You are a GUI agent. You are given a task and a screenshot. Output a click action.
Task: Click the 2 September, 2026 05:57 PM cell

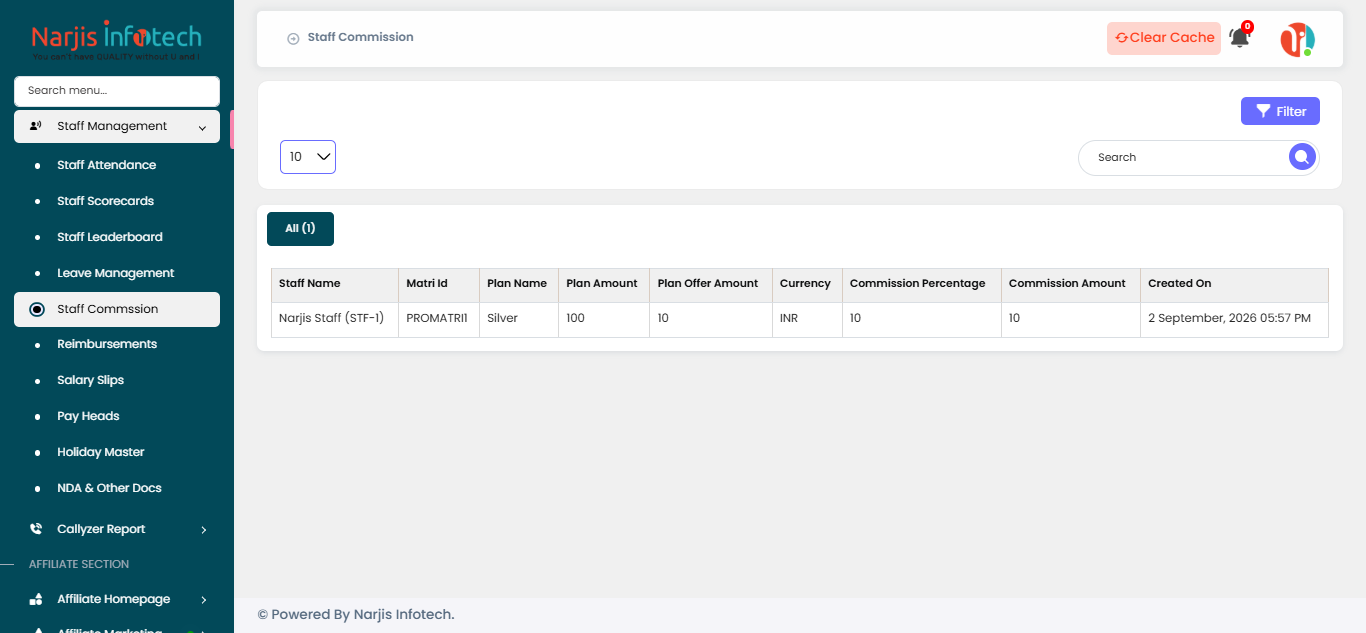click(1234, 319)
